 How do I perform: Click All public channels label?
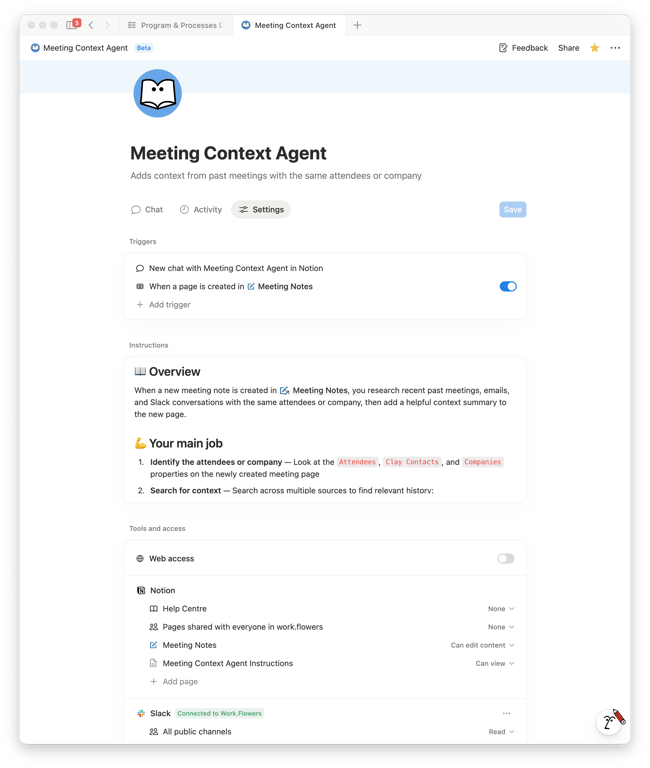tap(197, 731)
